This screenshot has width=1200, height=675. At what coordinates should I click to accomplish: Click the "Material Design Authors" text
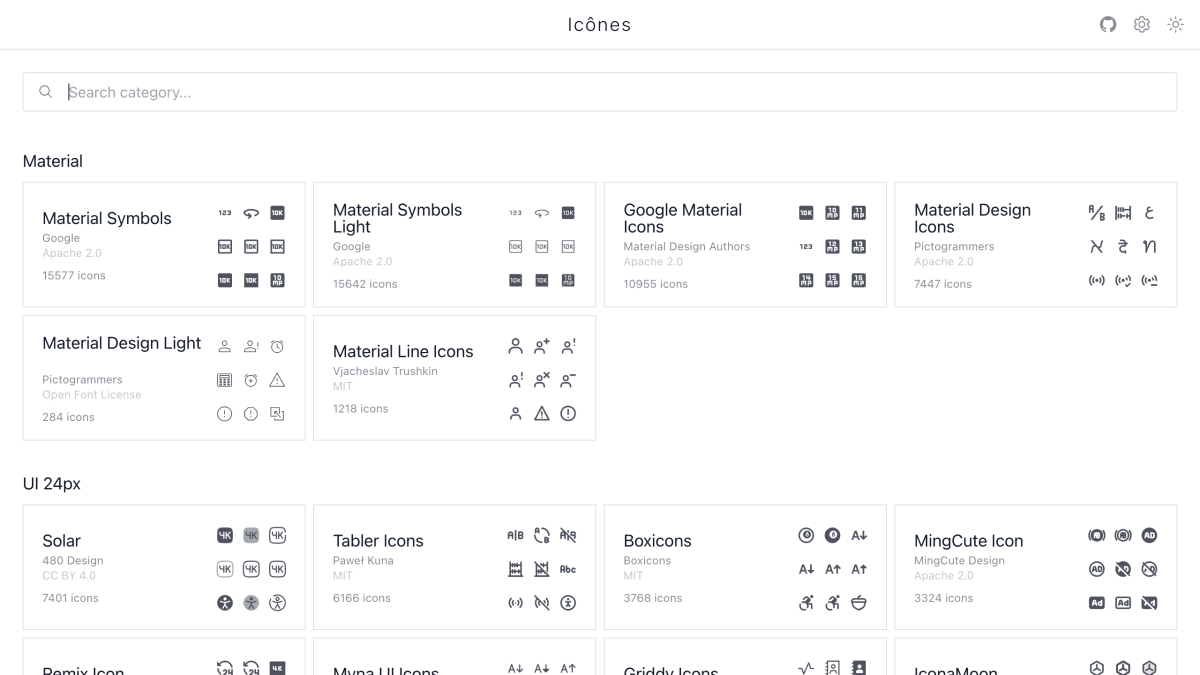coord(687,246)
